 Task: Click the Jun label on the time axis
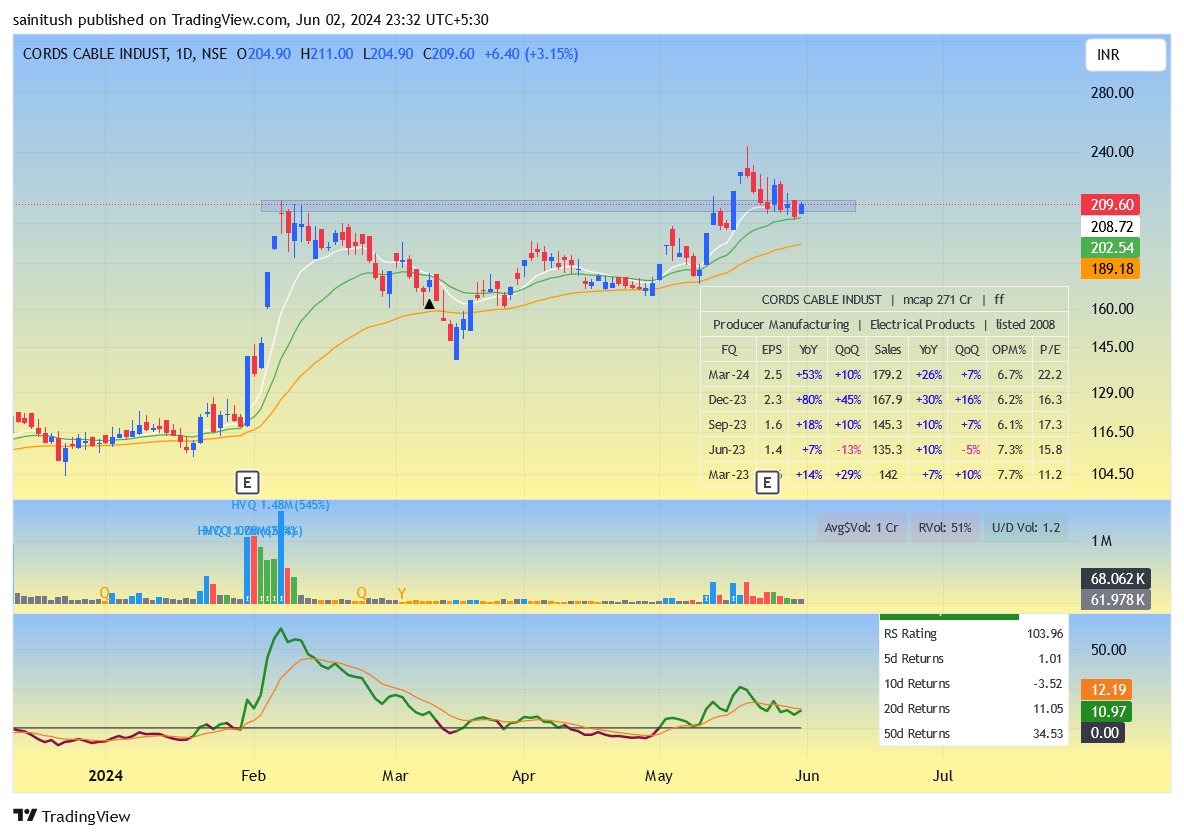[806, 776]
